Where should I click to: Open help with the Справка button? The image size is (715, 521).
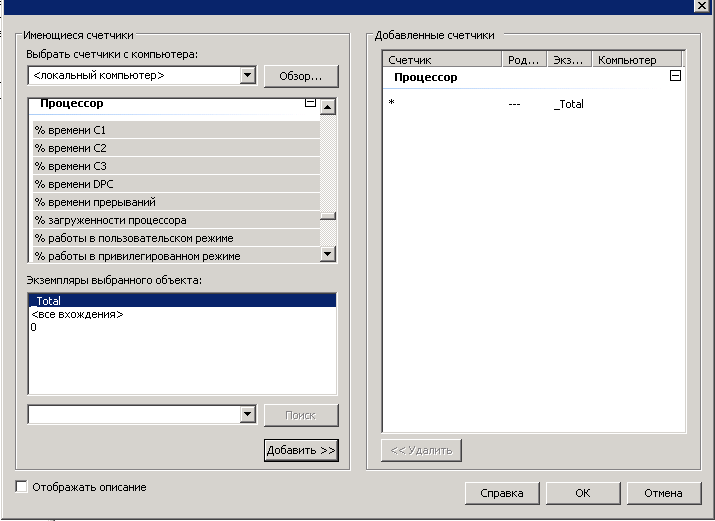[502, 493]
